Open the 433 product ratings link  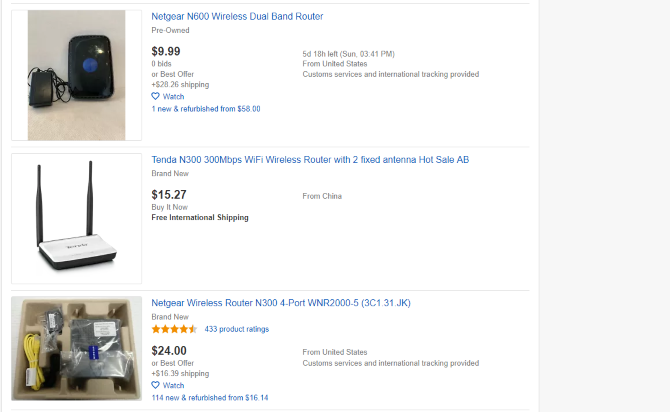236,329
